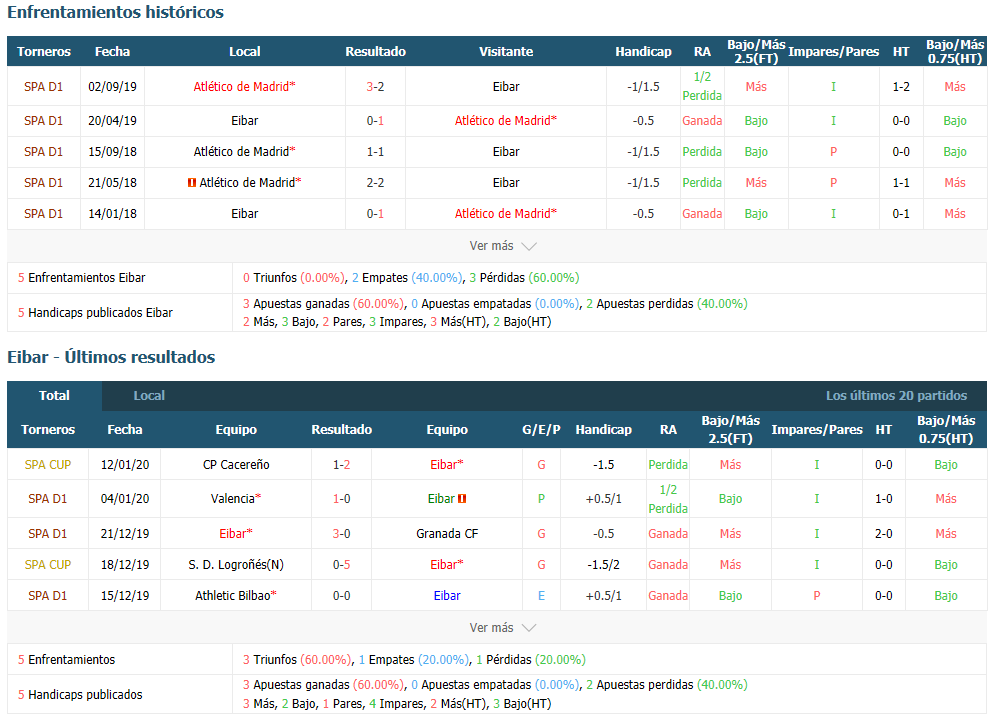997x722 pixels.
Task: Click Enfrentamientos históricos heading
Action: (115, 12)
